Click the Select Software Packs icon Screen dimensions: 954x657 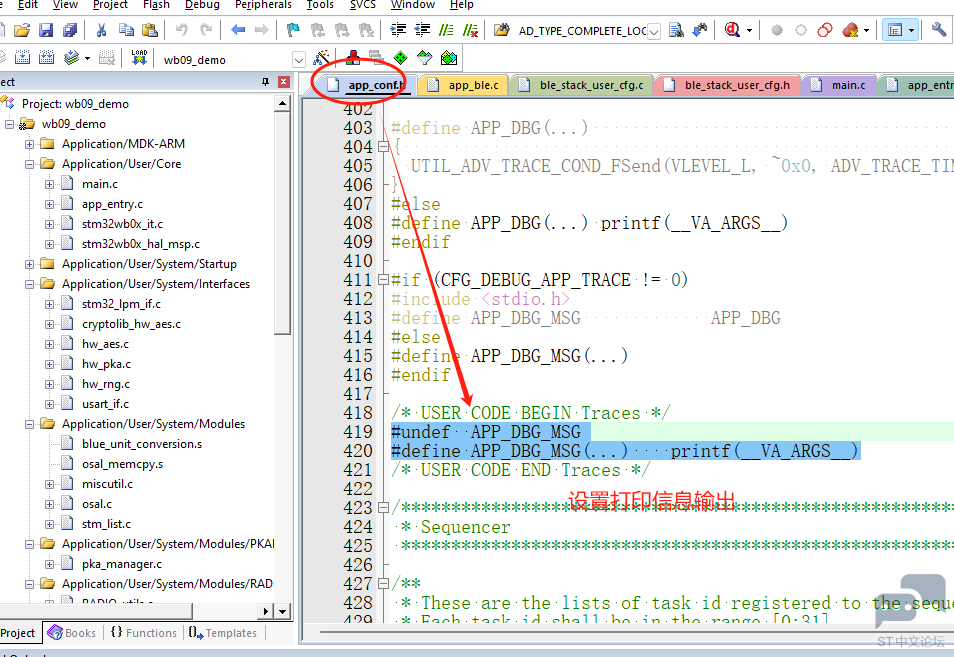(x=424, y=58)
